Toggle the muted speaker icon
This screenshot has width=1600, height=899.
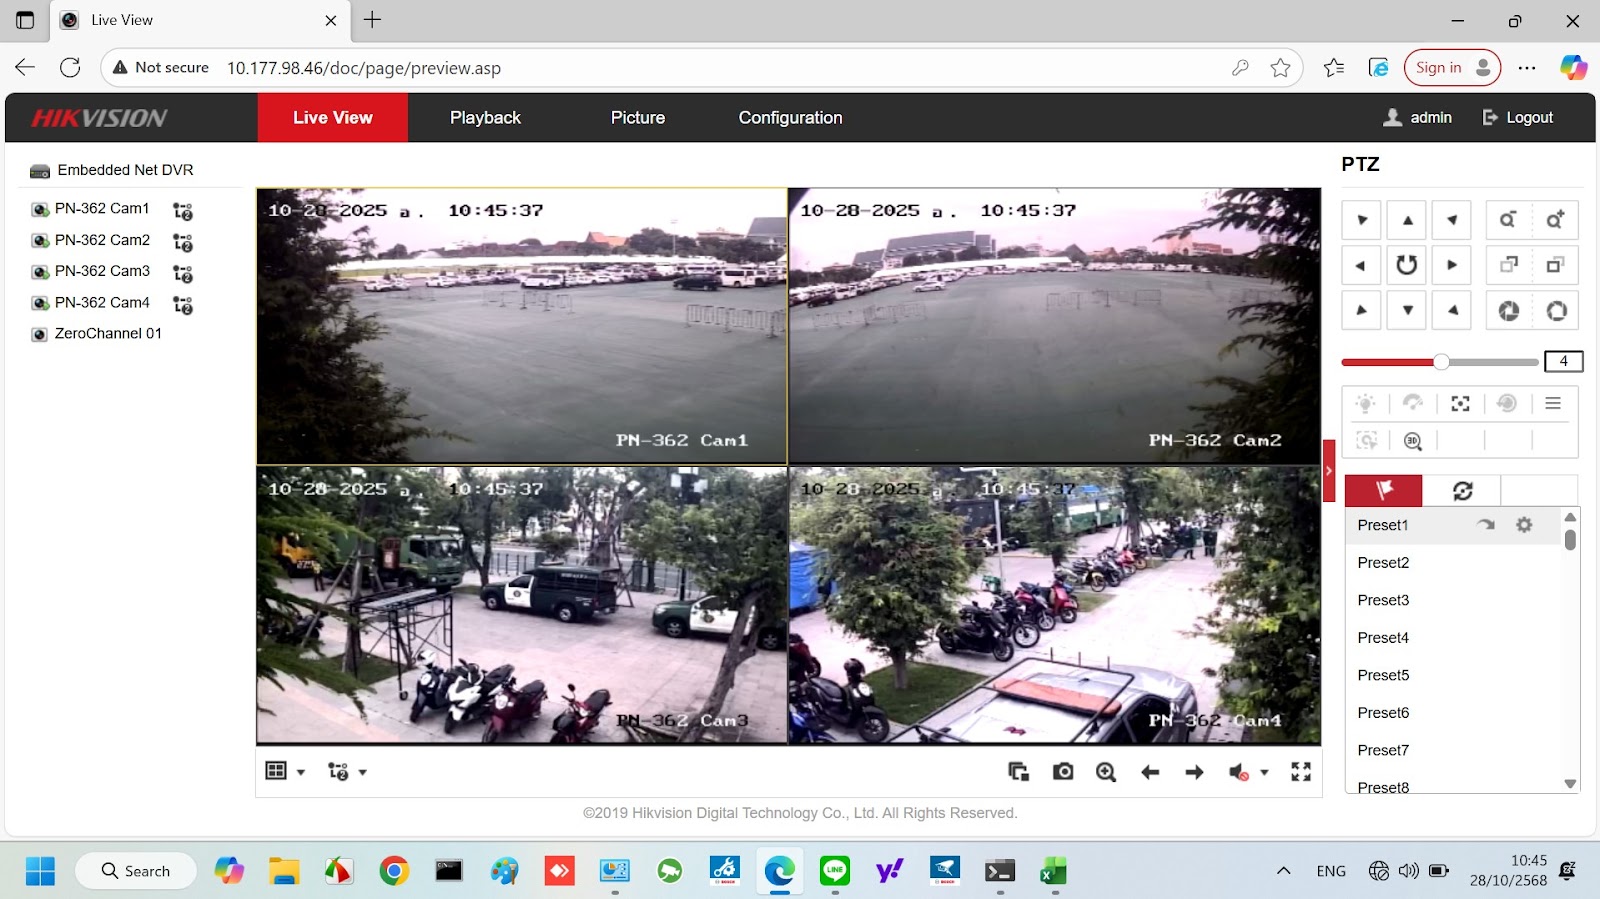(1238, 772)
